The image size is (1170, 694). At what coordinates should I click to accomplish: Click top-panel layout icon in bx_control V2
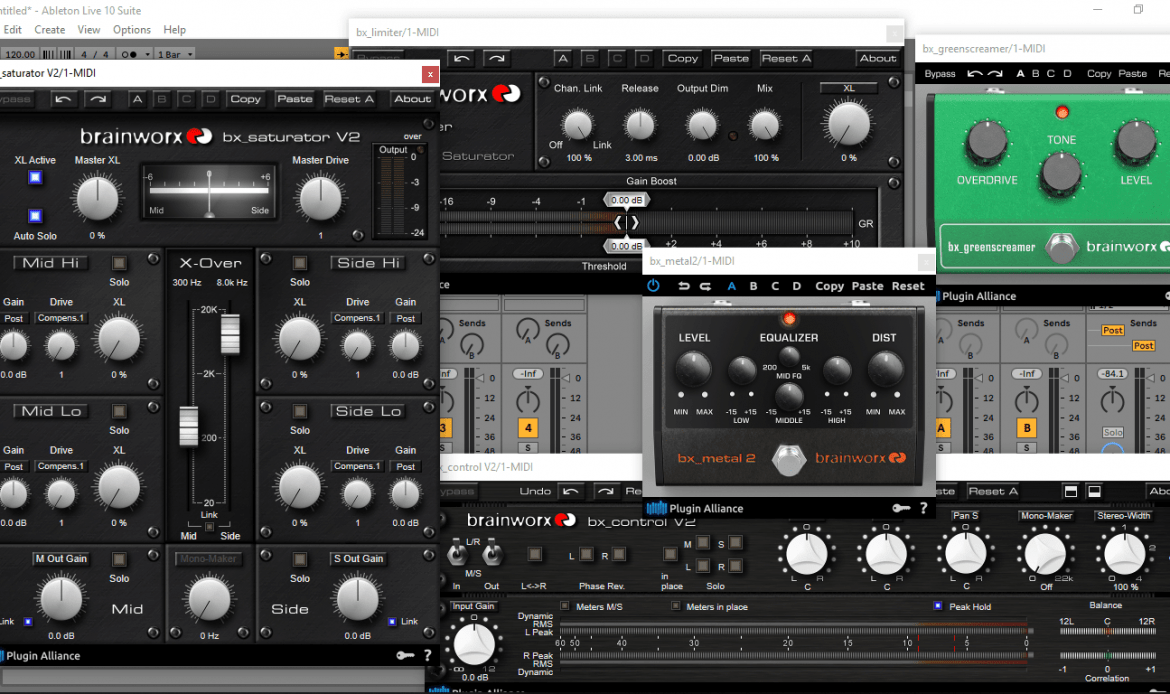(1071, 491)
